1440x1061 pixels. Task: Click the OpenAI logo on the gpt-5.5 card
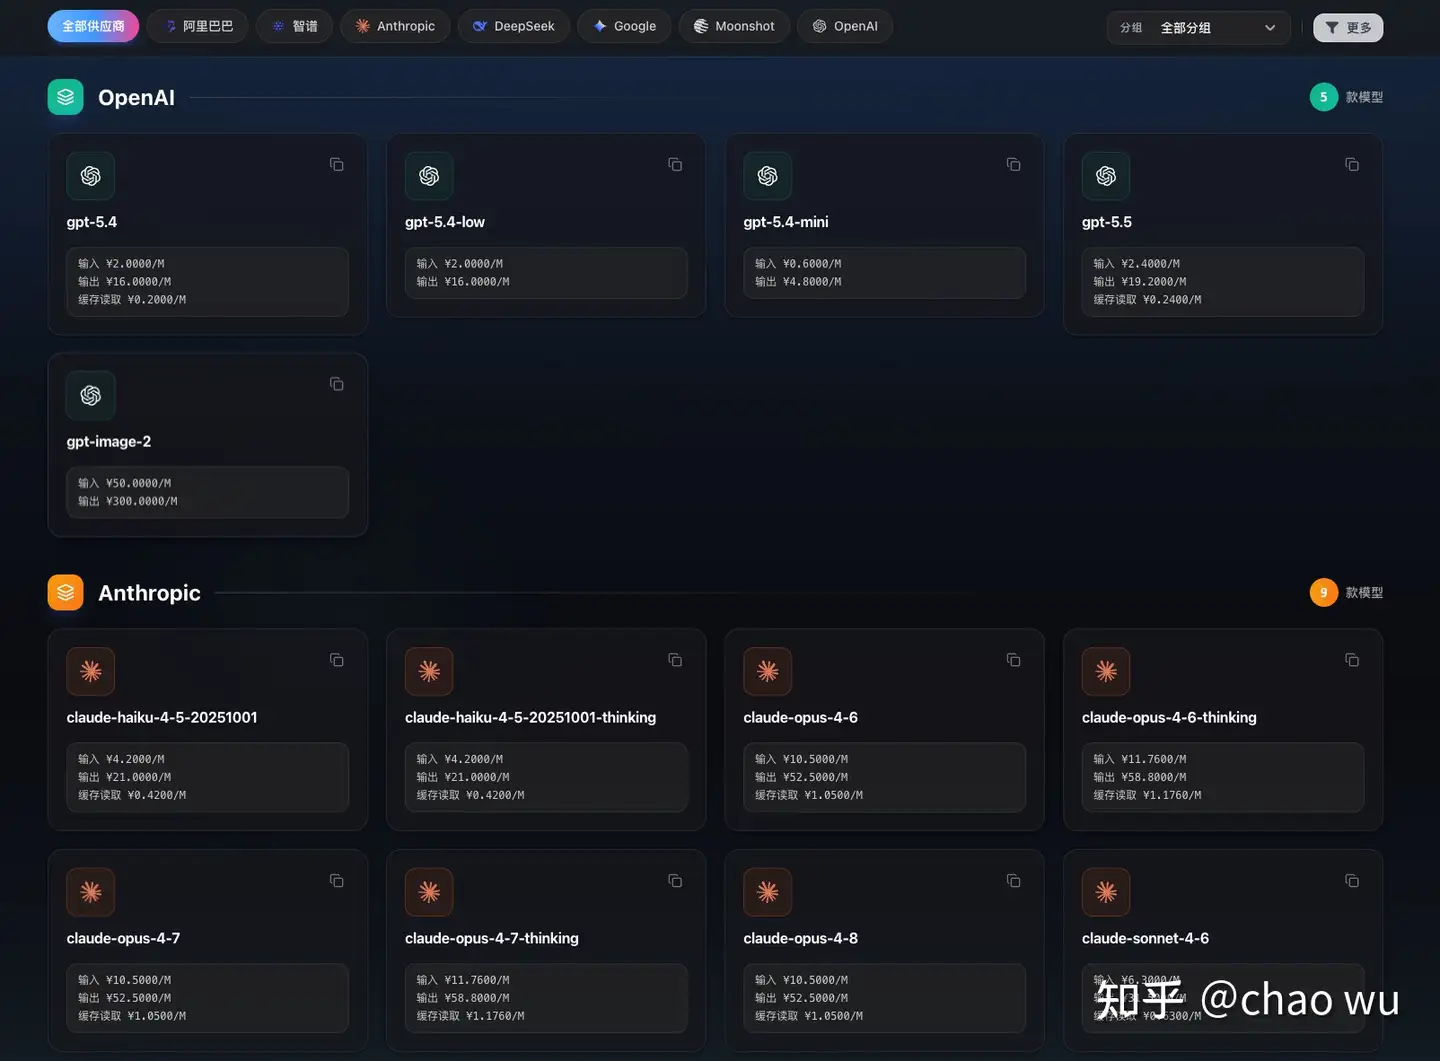coord(1106,176)
